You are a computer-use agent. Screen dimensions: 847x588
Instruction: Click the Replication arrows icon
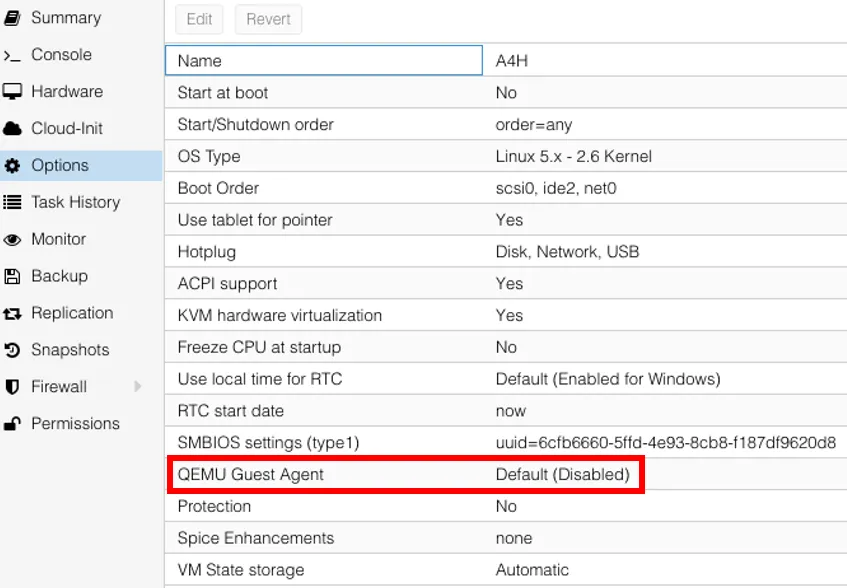pyautogui.click(x=13, y=314)
